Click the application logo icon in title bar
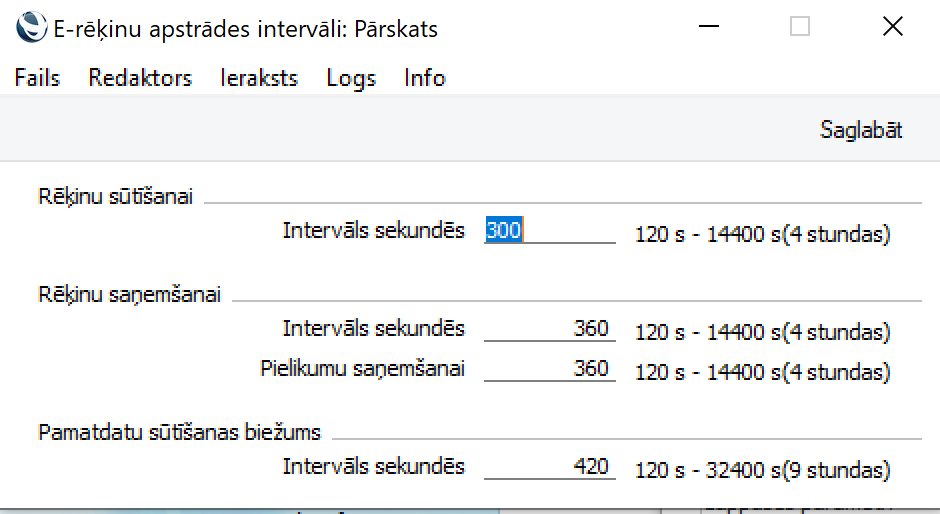This screenshot has width=940, height=514. click(x=31, y=28)
